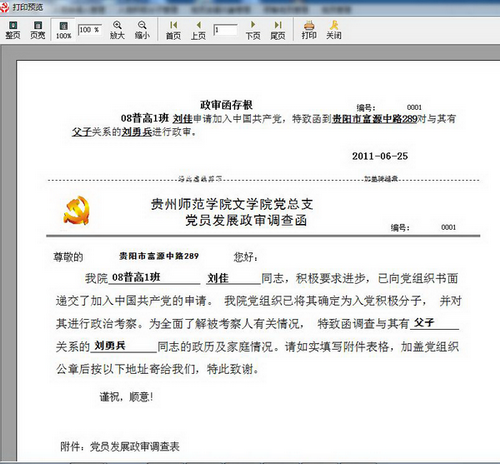Go to first page with 首页
Image resolution: width=500 pixels, height=464 pixels.
click(x=173, y=30)
